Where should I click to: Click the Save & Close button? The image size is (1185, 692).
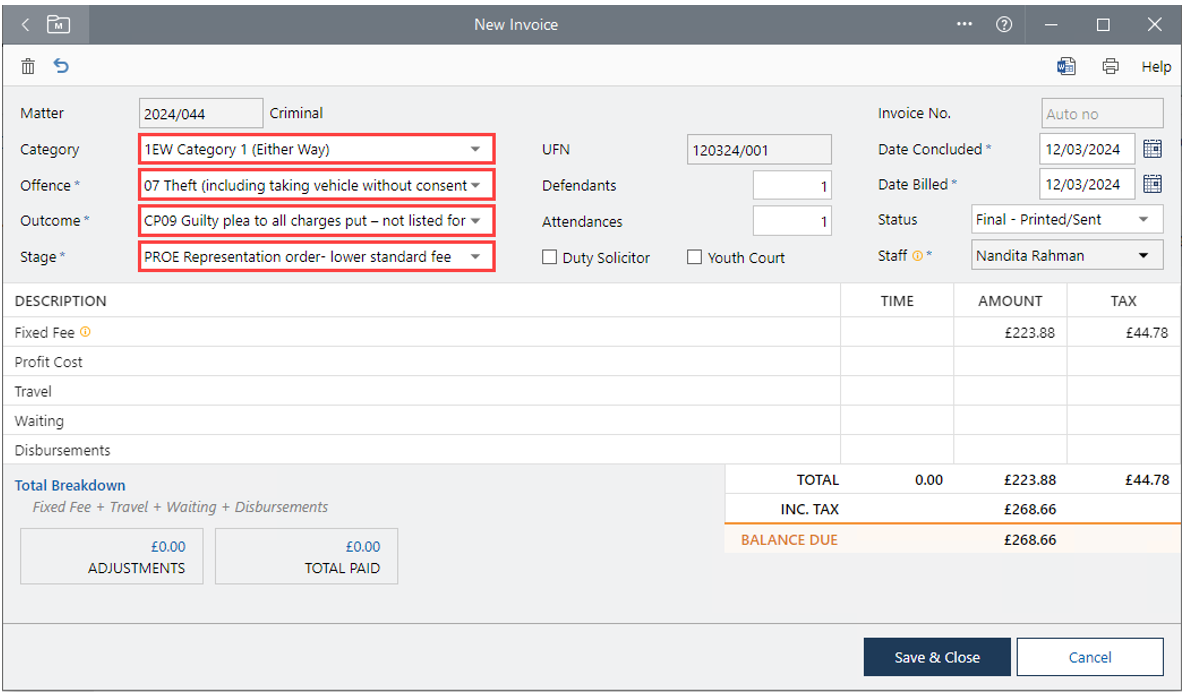point(937,657)
